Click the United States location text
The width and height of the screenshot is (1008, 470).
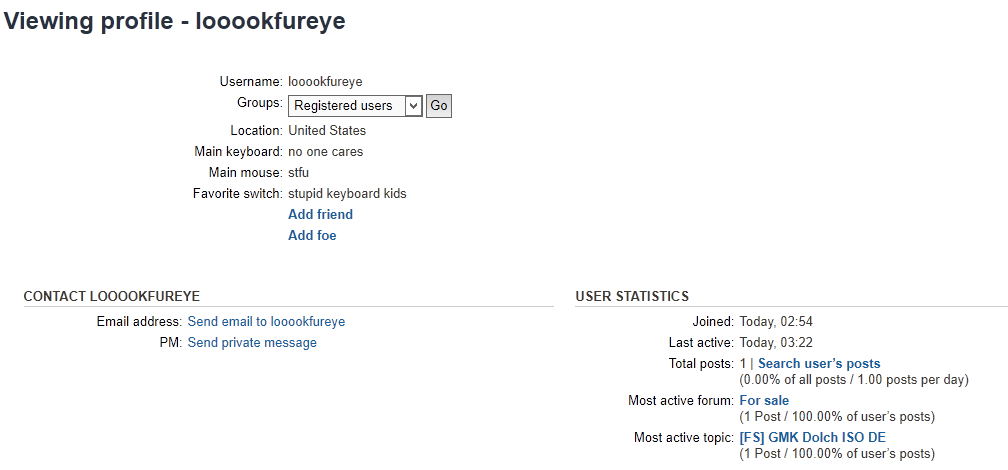coord(327,131)
